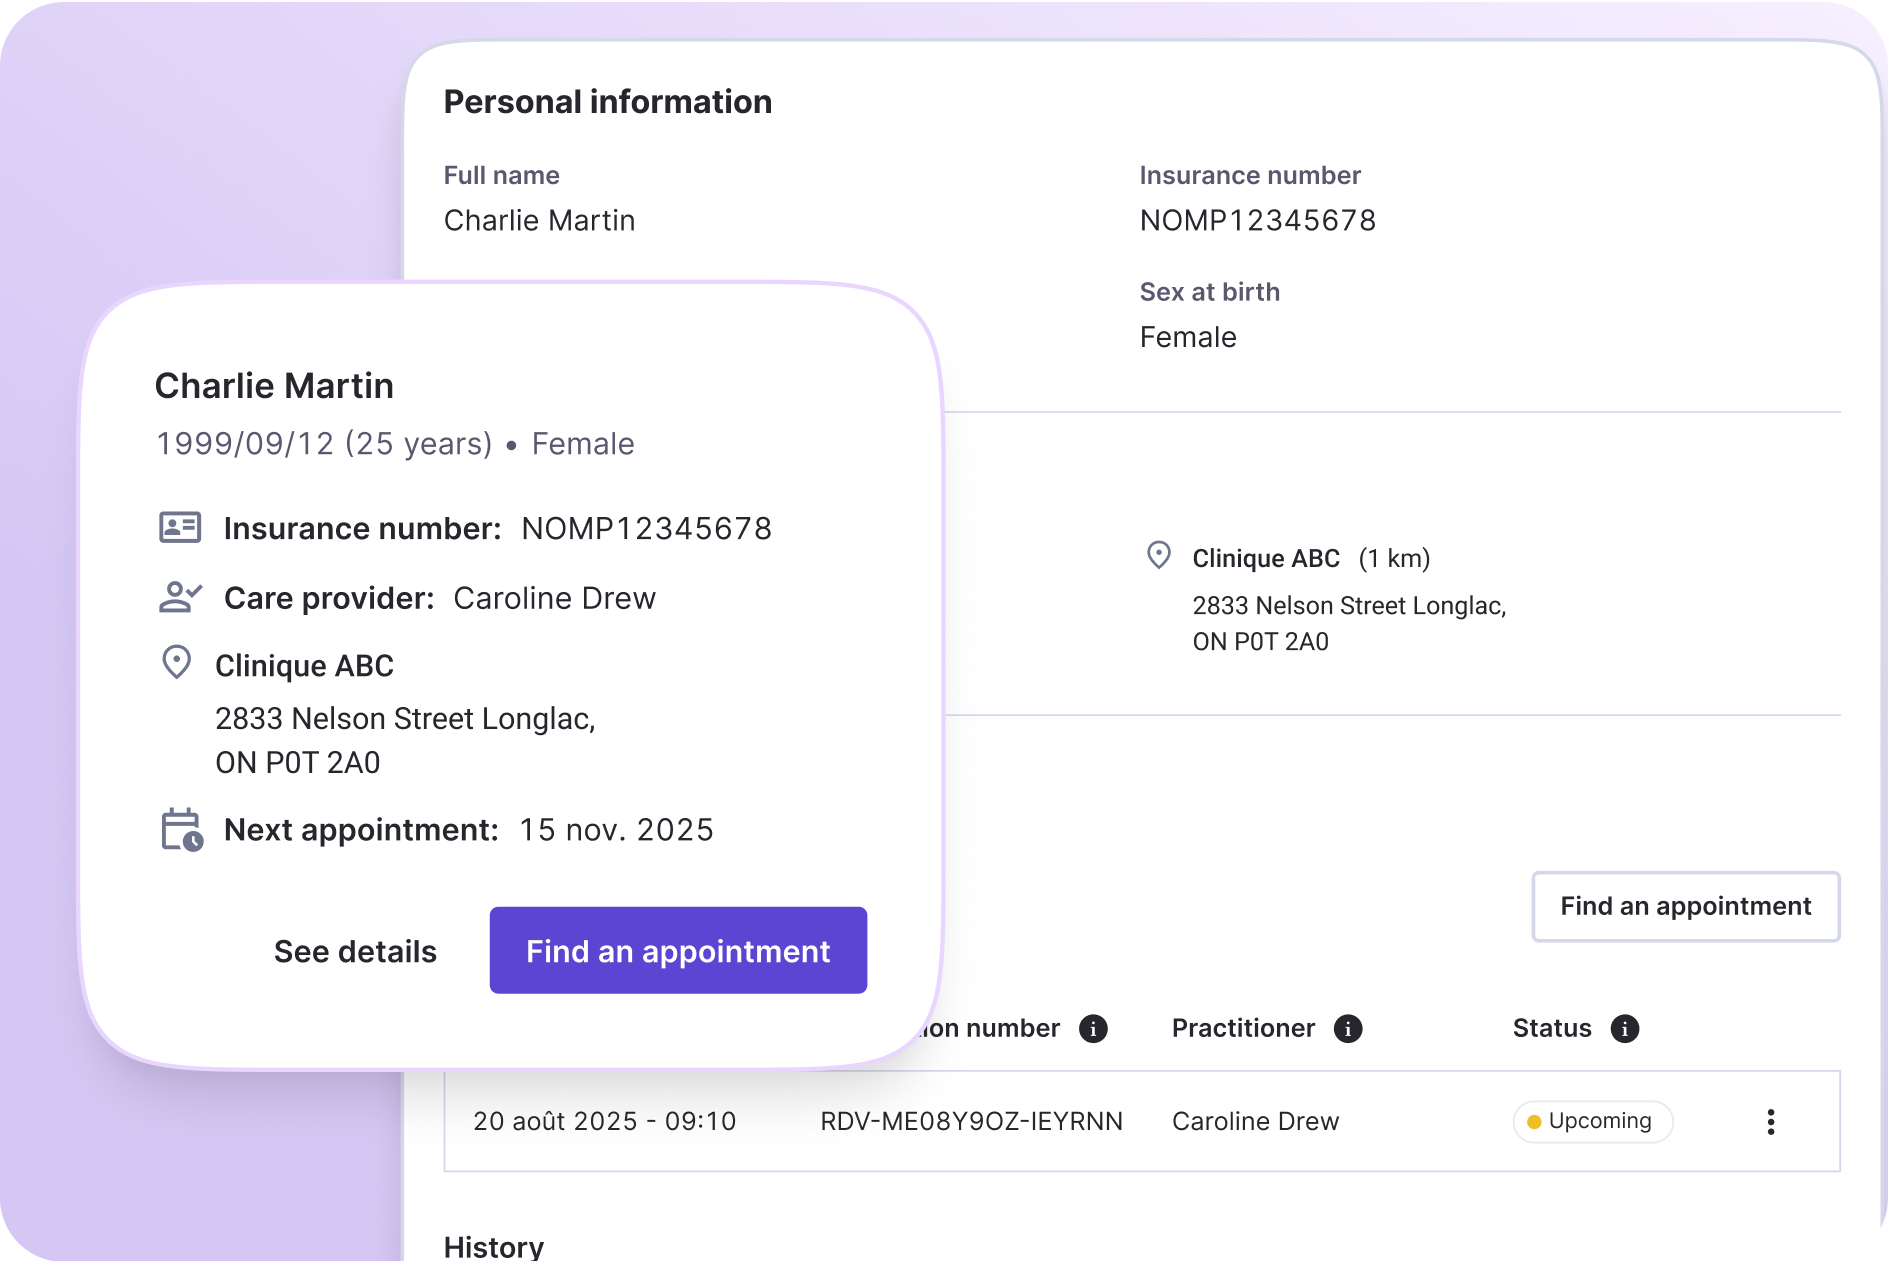Click the map pin near Clinique ABC (1 km)
The height and width of the screenshot is (1261, 1888).
pos(1159,556)
